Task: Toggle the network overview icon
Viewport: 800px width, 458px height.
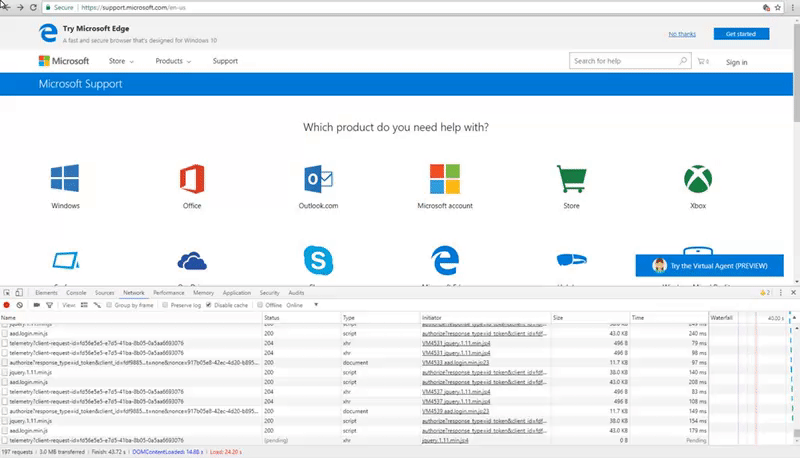Action: 97,305
